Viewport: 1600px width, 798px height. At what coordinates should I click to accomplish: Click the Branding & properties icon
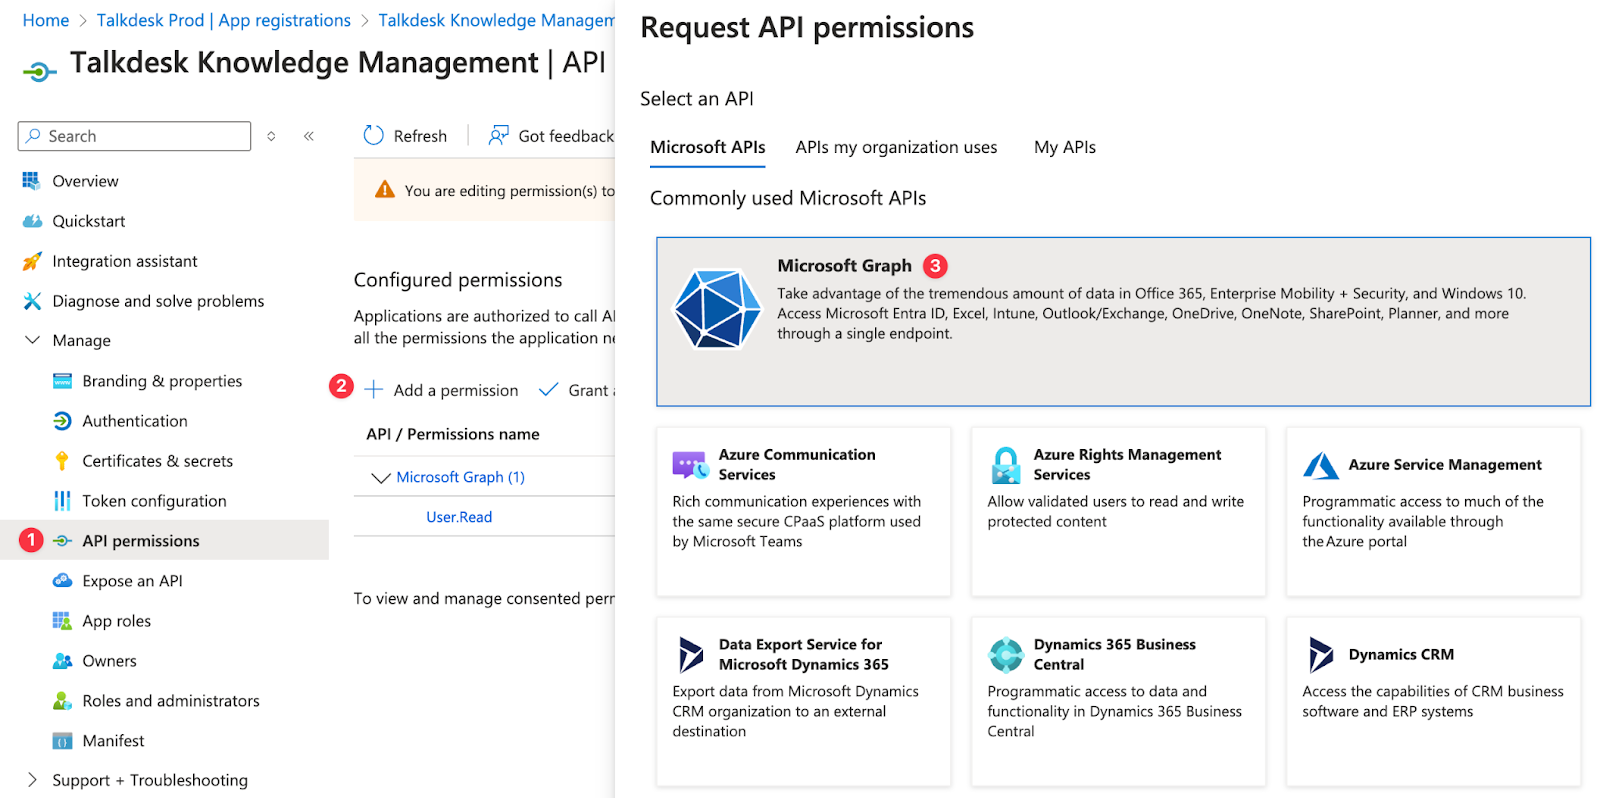pyautogui.click(x=62, y=381)
